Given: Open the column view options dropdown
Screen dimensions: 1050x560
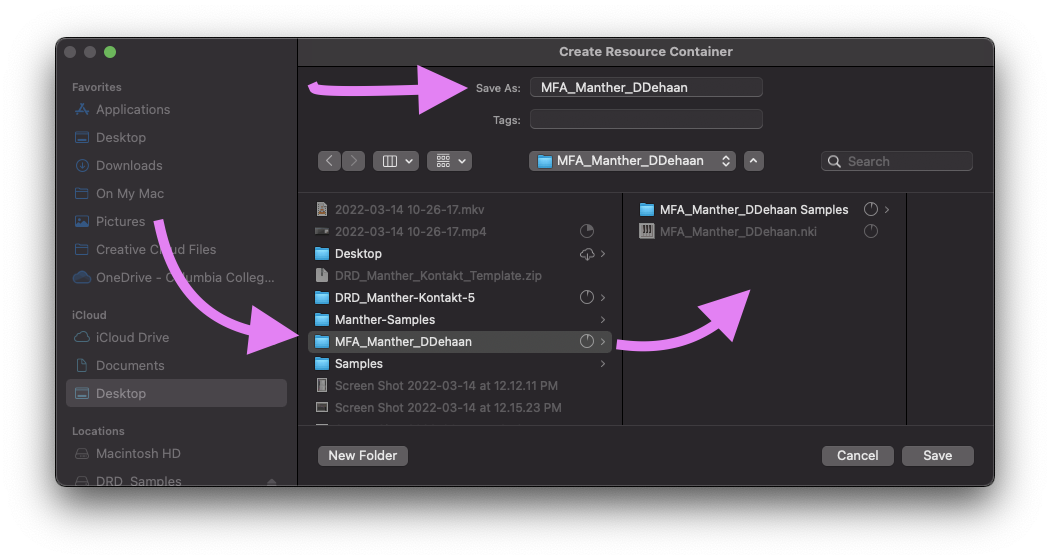Looking at the screenshot, I should click(x=395, y=161).
